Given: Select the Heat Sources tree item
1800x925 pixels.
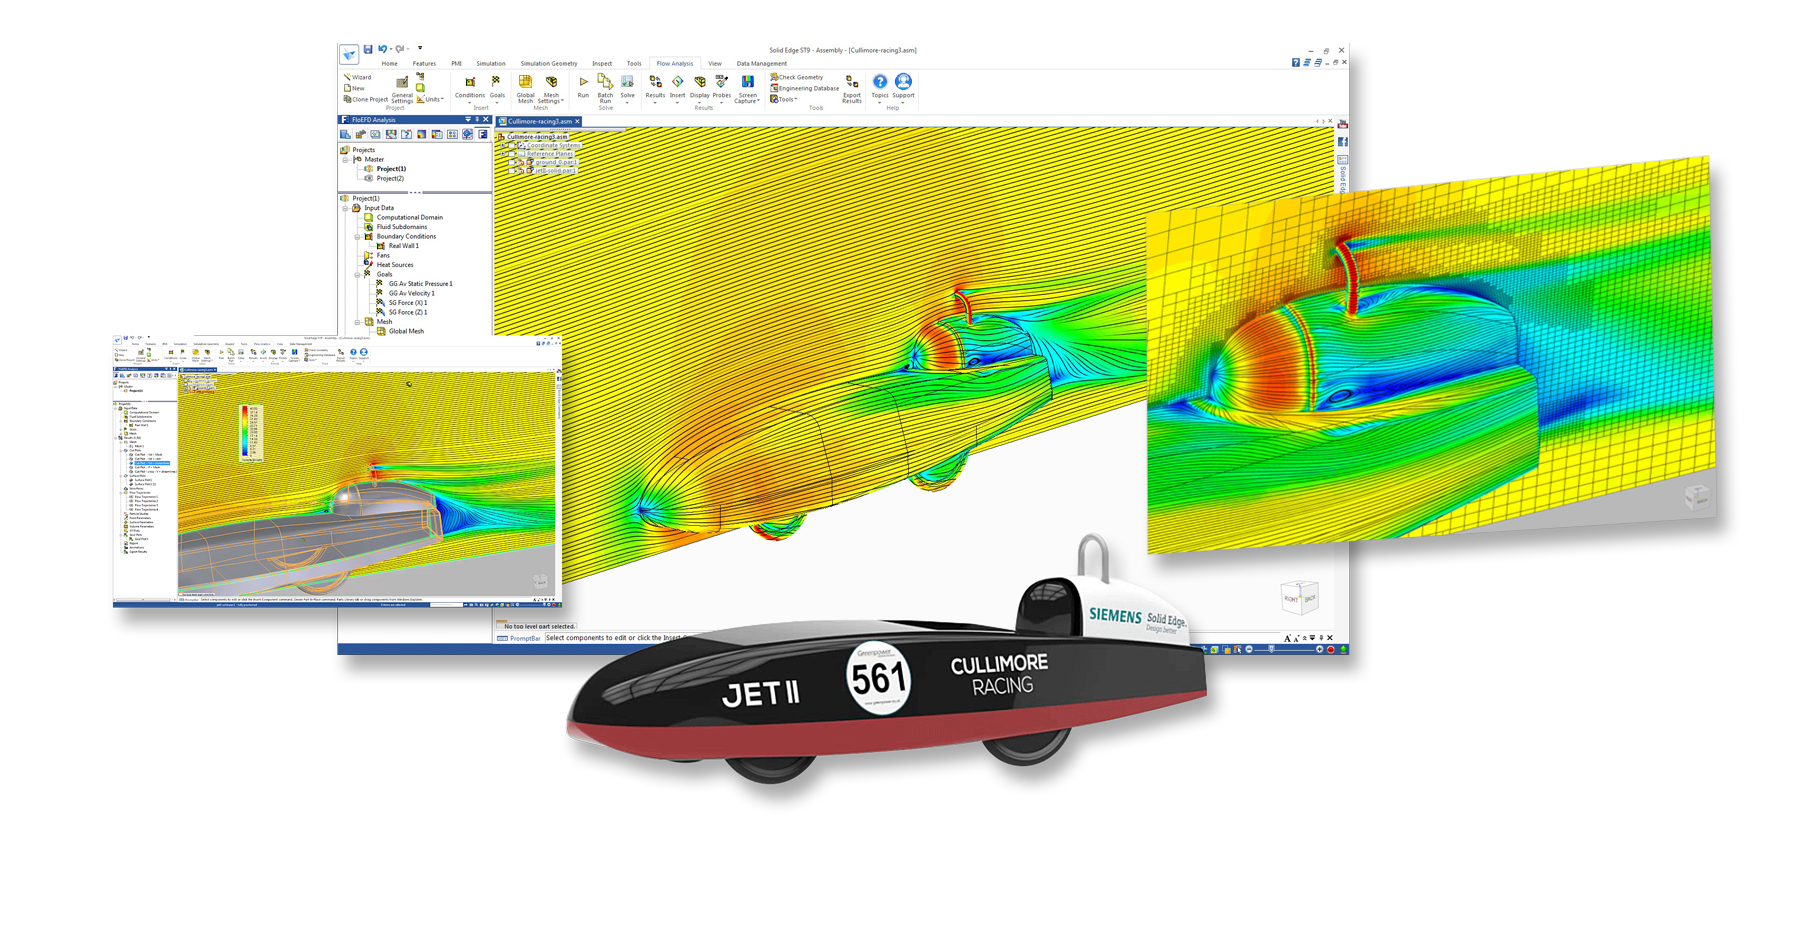Looking at the screenshot, I should pos(395,265).
